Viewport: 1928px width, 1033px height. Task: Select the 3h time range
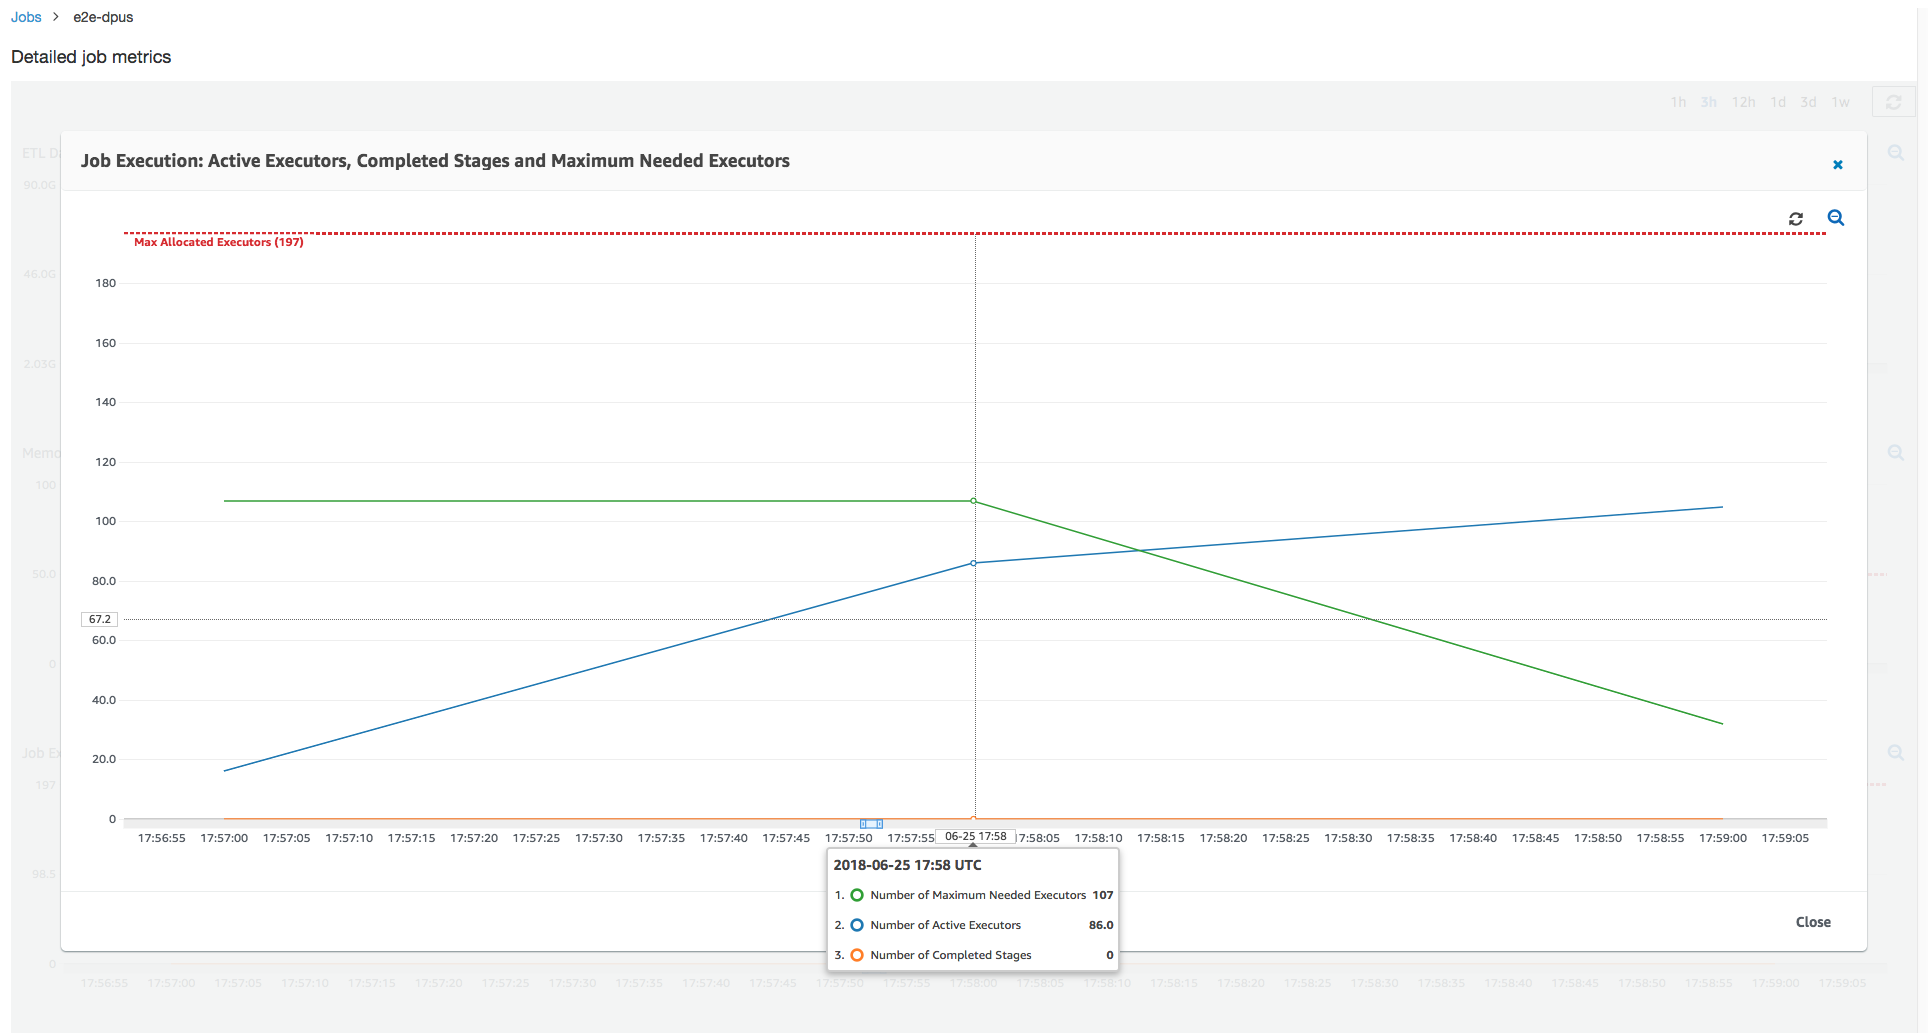click(x=1709, y=102)
